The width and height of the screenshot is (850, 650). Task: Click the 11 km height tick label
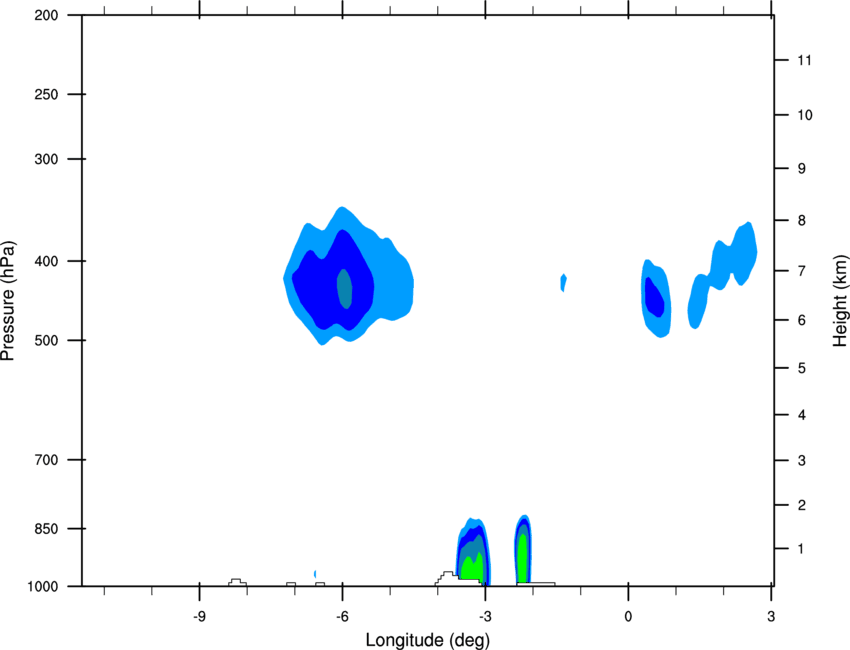pos(805,60)
